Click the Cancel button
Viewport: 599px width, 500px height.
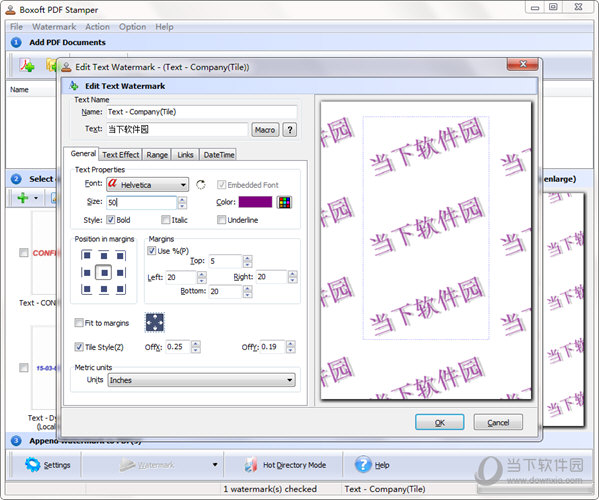click(x=498, y=422)
